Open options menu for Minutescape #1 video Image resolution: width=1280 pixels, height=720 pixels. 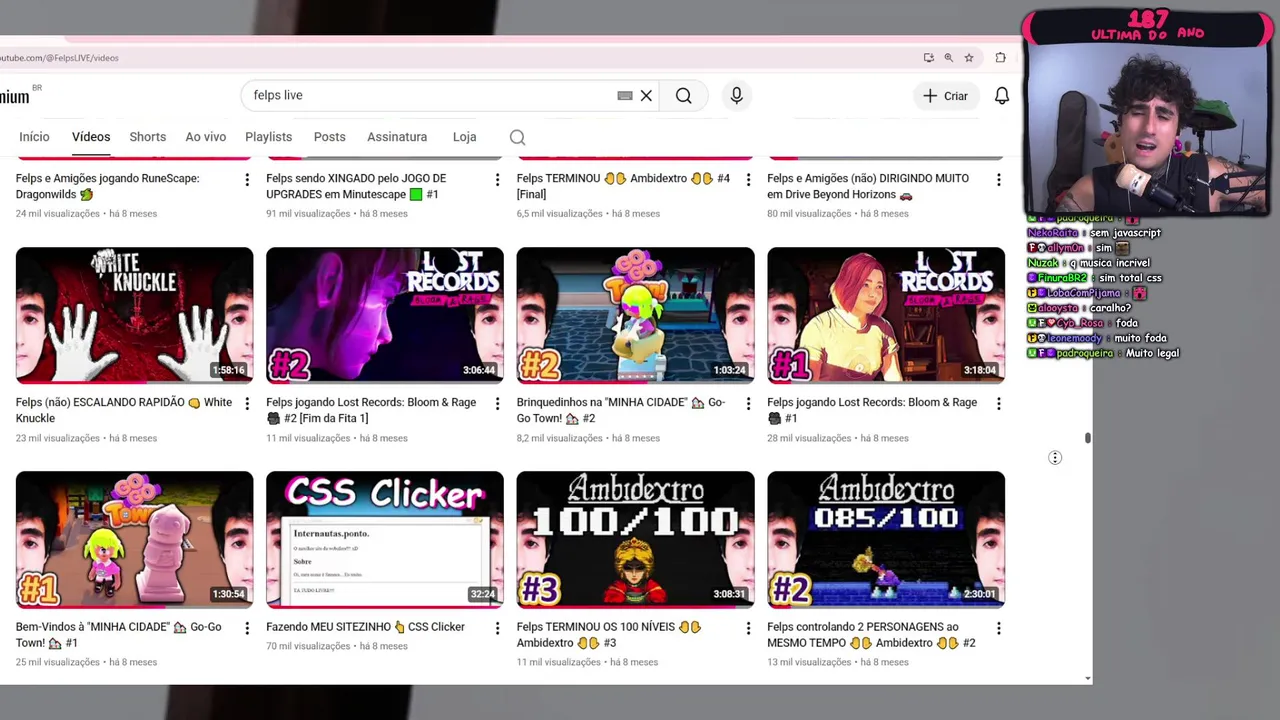pos(497,180)
